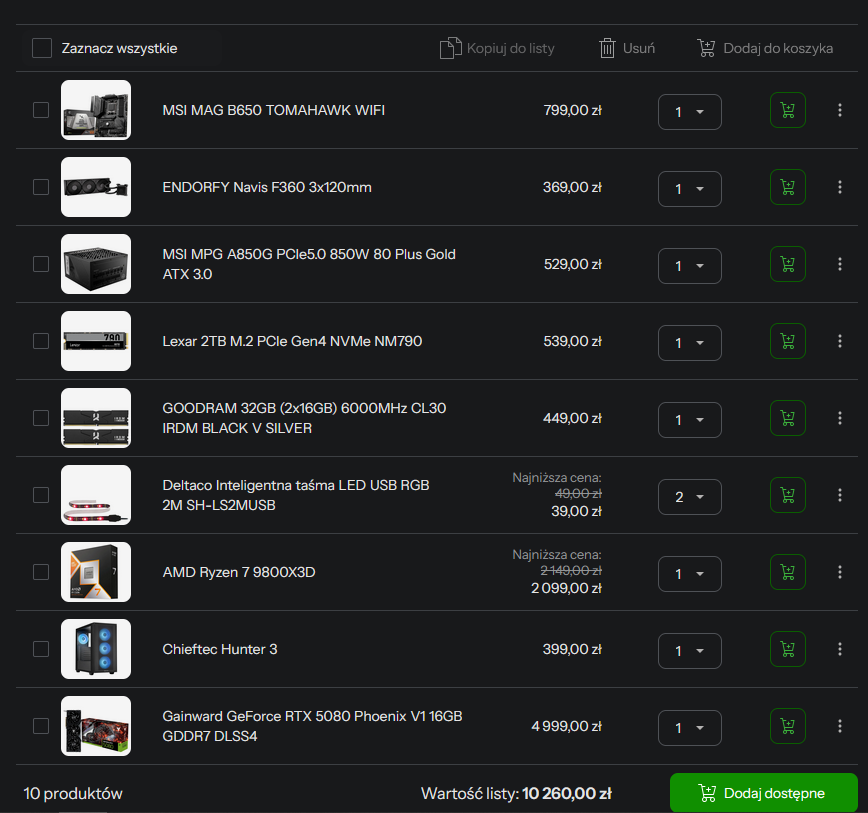Open quantity dropdown for MSI MPG A850G
Image resolution: width=868 pixels, height=813 pixels.
pyautogui.click(x=690, y=266)
